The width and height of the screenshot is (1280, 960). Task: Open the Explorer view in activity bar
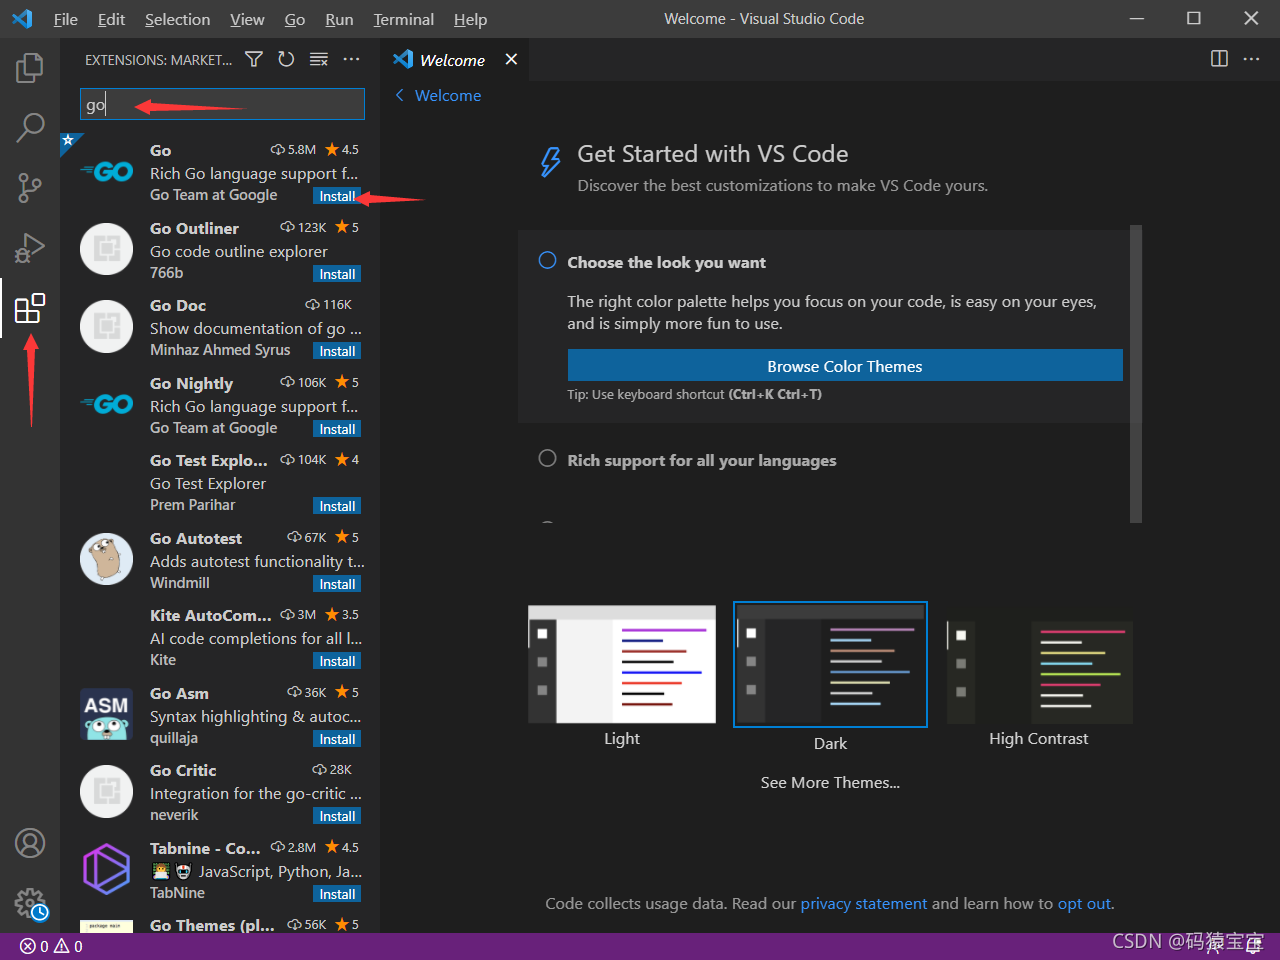pyautogui.click(x=30, y=68)
